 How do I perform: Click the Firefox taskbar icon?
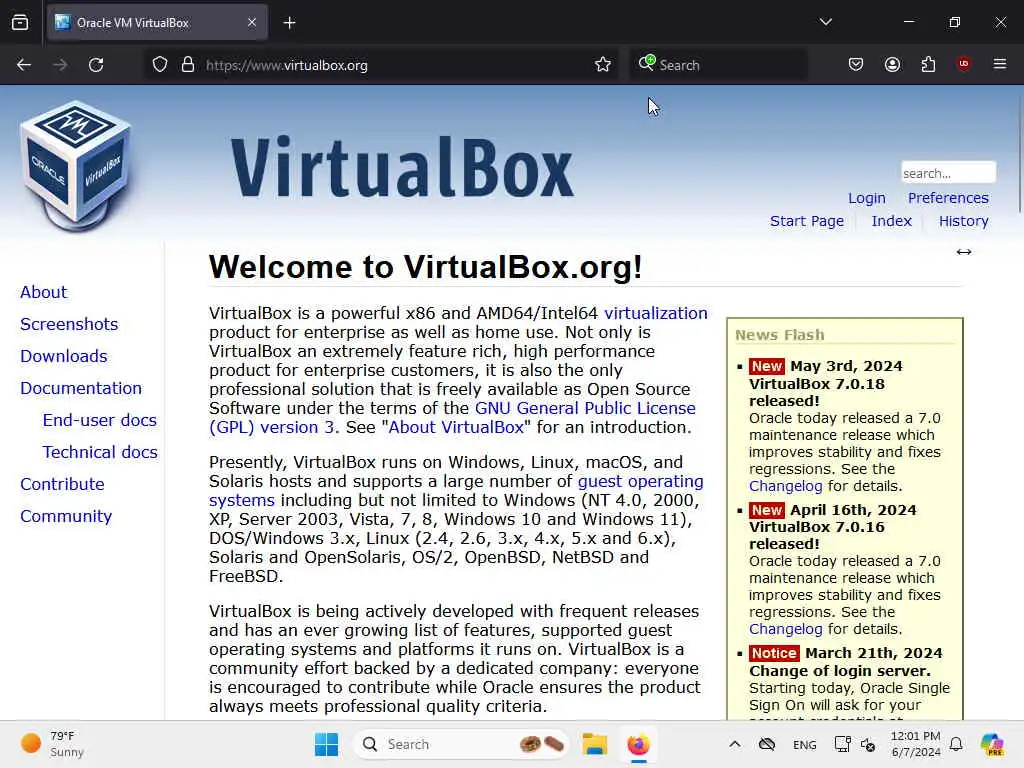point(638,744)
